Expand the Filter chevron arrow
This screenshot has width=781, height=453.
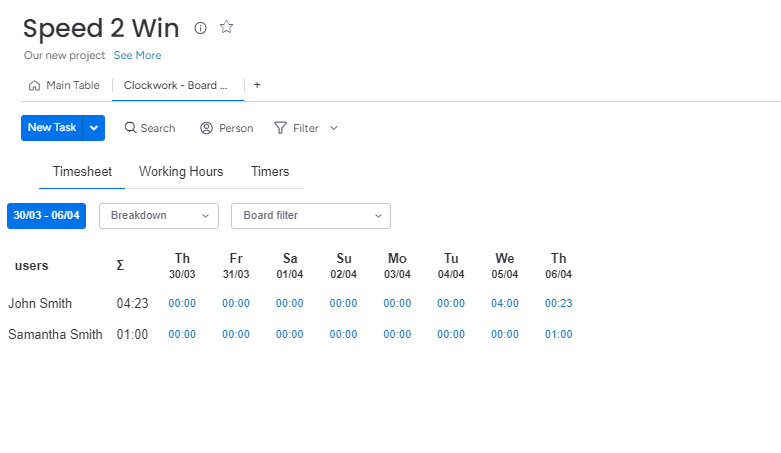[334, 128]
